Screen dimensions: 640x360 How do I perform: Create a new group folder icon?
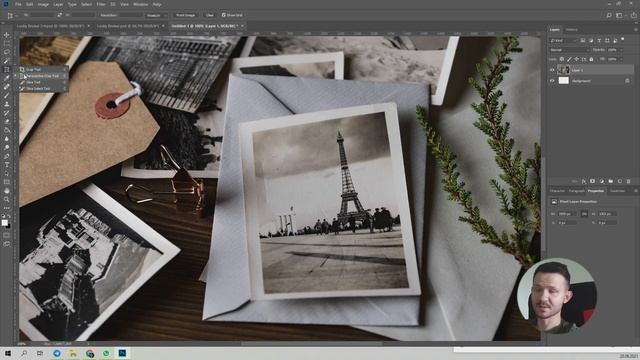click(611, 181)
